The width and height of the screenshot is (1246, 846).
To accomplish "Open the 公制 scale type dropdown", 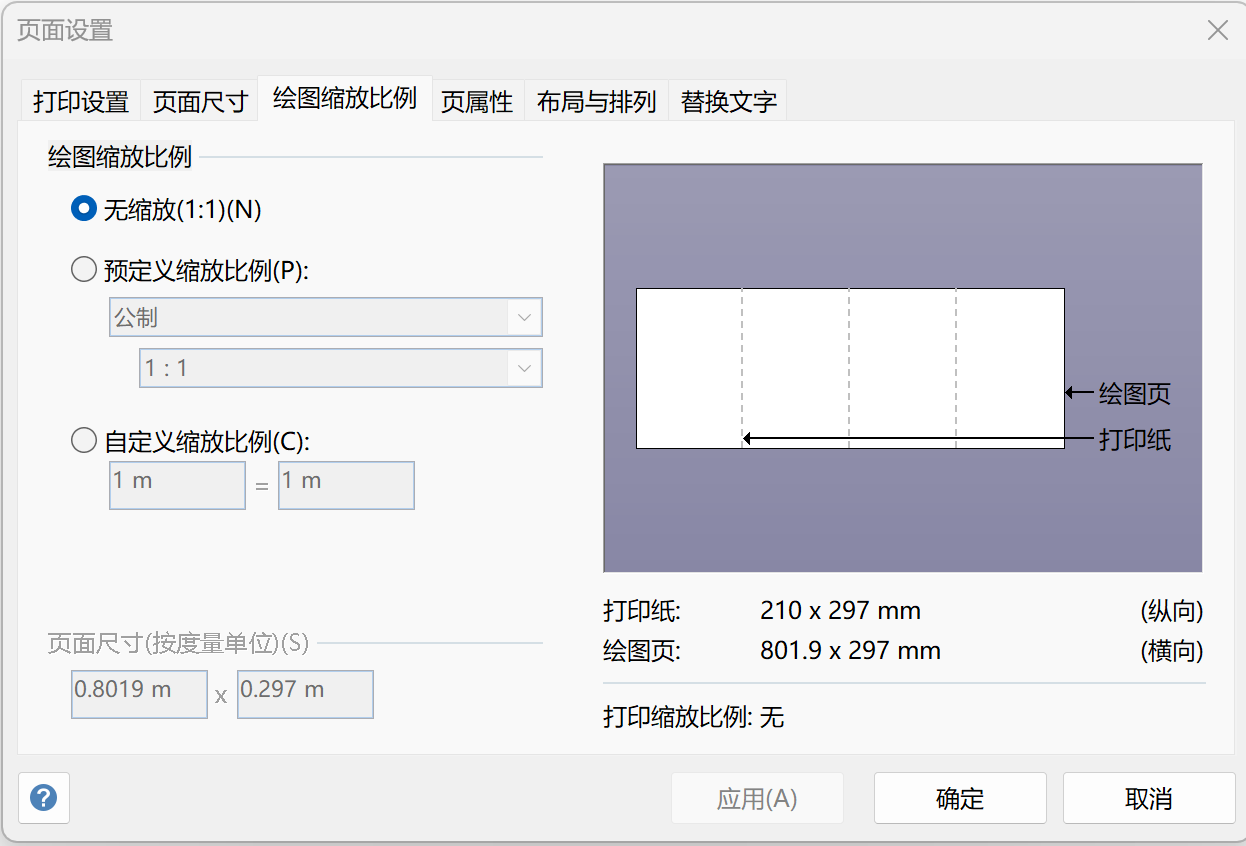I will [x=325, y=318].
